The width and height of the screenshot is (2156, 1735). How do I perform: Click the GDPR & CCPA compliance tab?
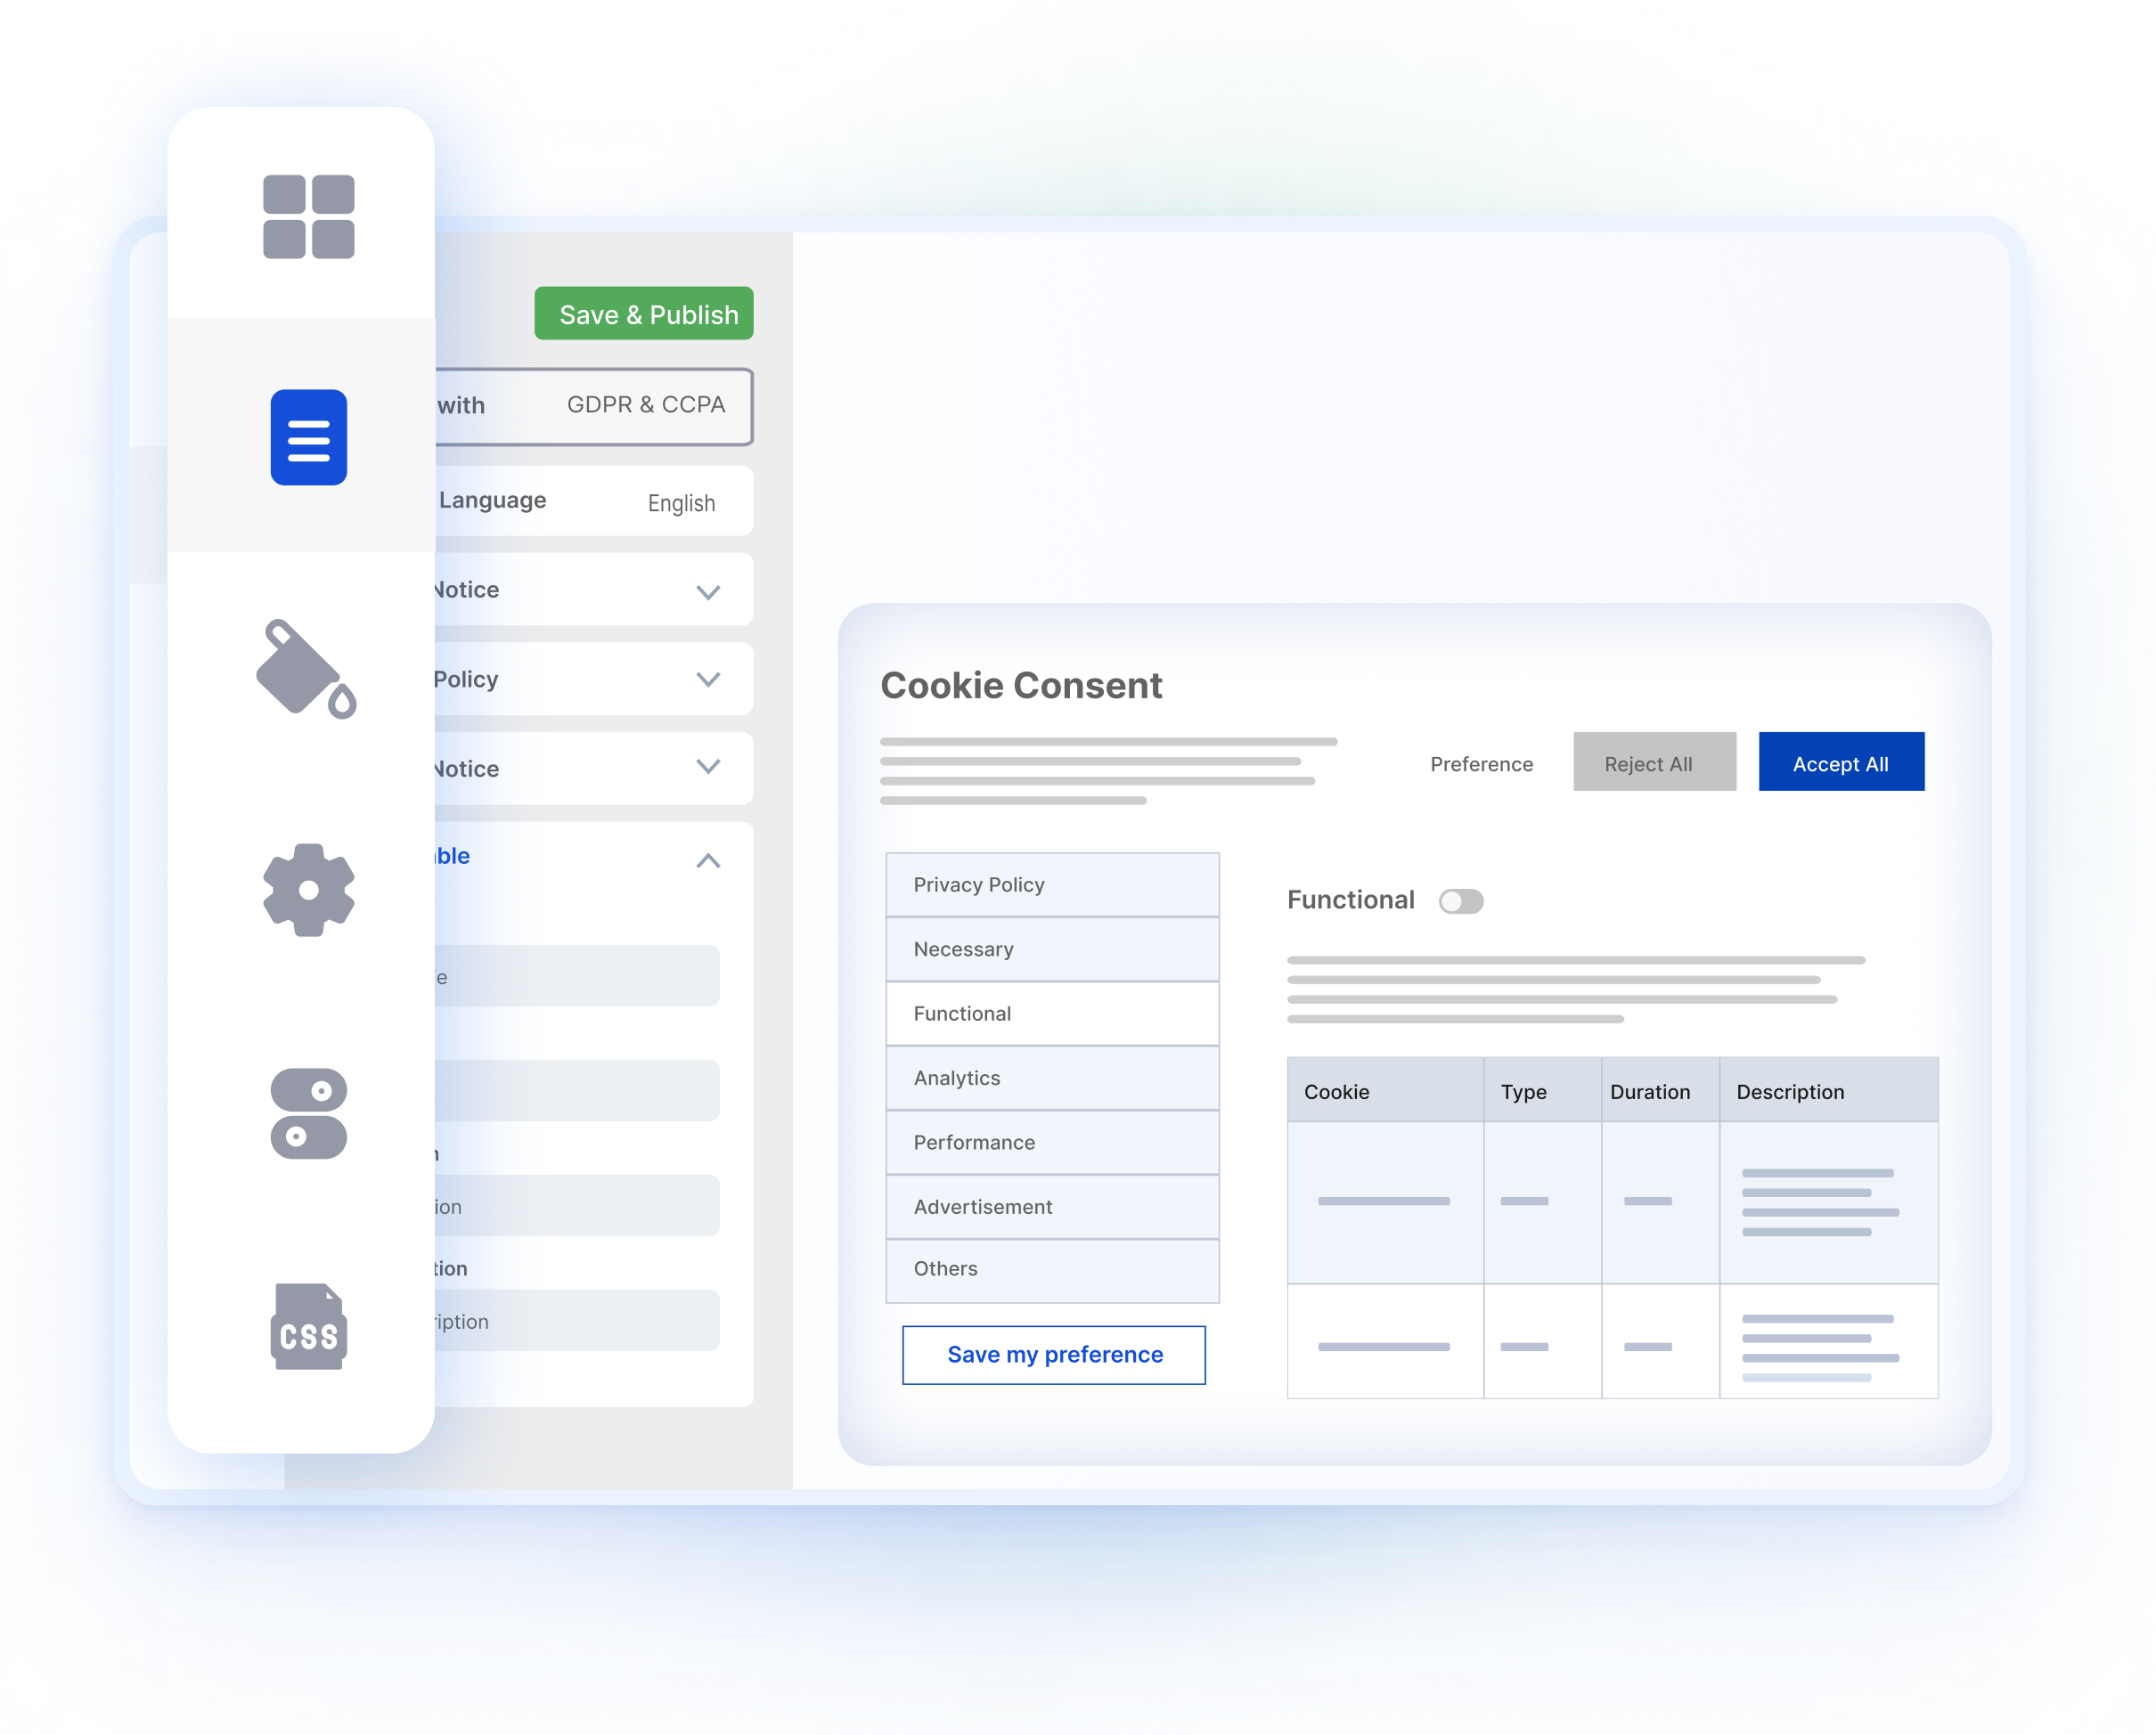coord(644,405)
